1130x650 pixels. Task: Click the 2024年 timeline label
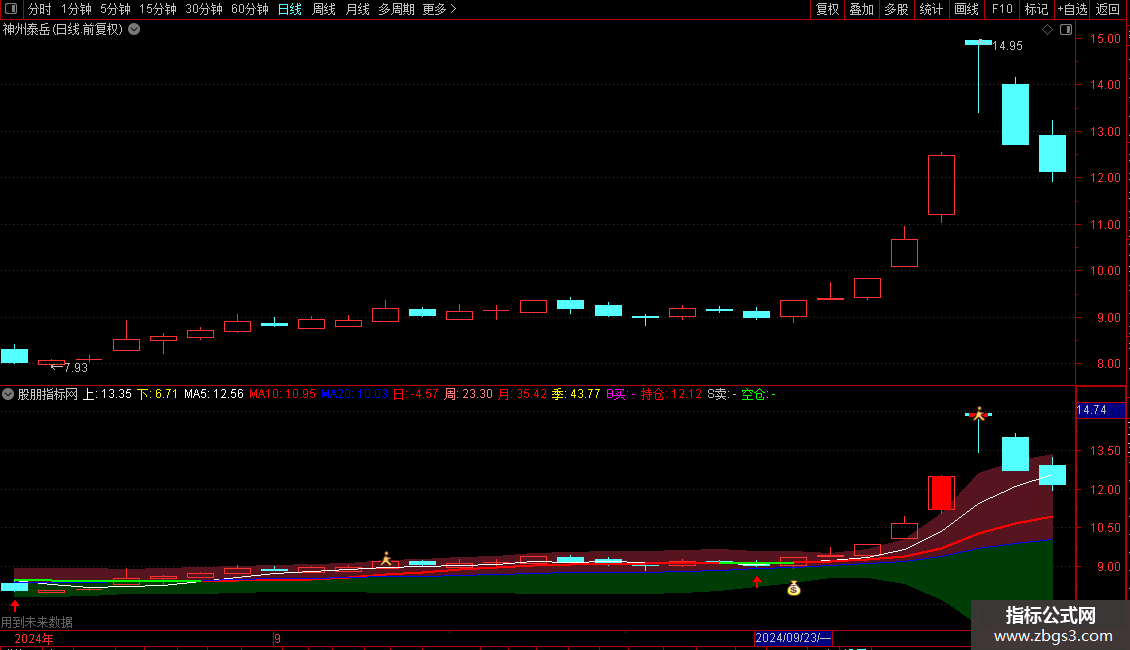click(34, 638)
